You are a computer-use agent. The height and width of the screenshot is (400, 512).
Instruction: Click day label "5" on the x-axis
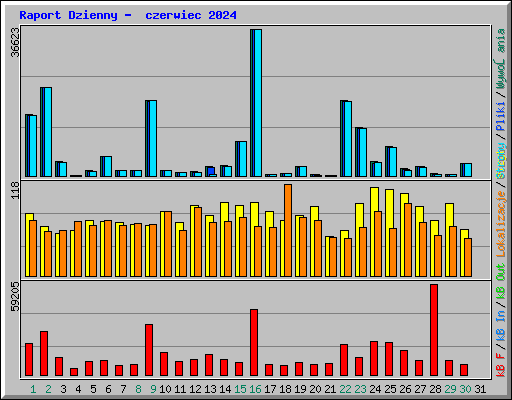(93, 389)
